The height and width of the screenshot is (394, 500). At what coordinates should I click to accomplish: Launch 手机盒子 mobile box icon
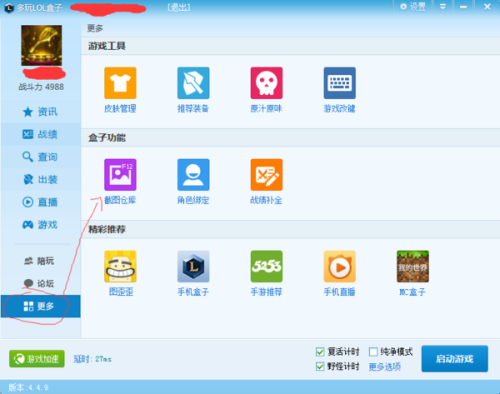193,266
